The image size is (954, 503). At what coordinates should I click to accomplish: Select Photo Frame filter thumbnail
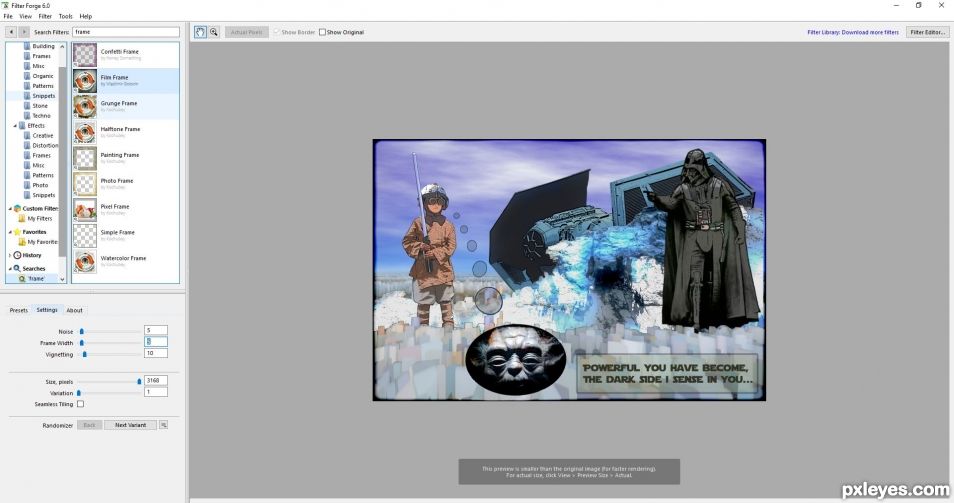click(x=85, y=184)
